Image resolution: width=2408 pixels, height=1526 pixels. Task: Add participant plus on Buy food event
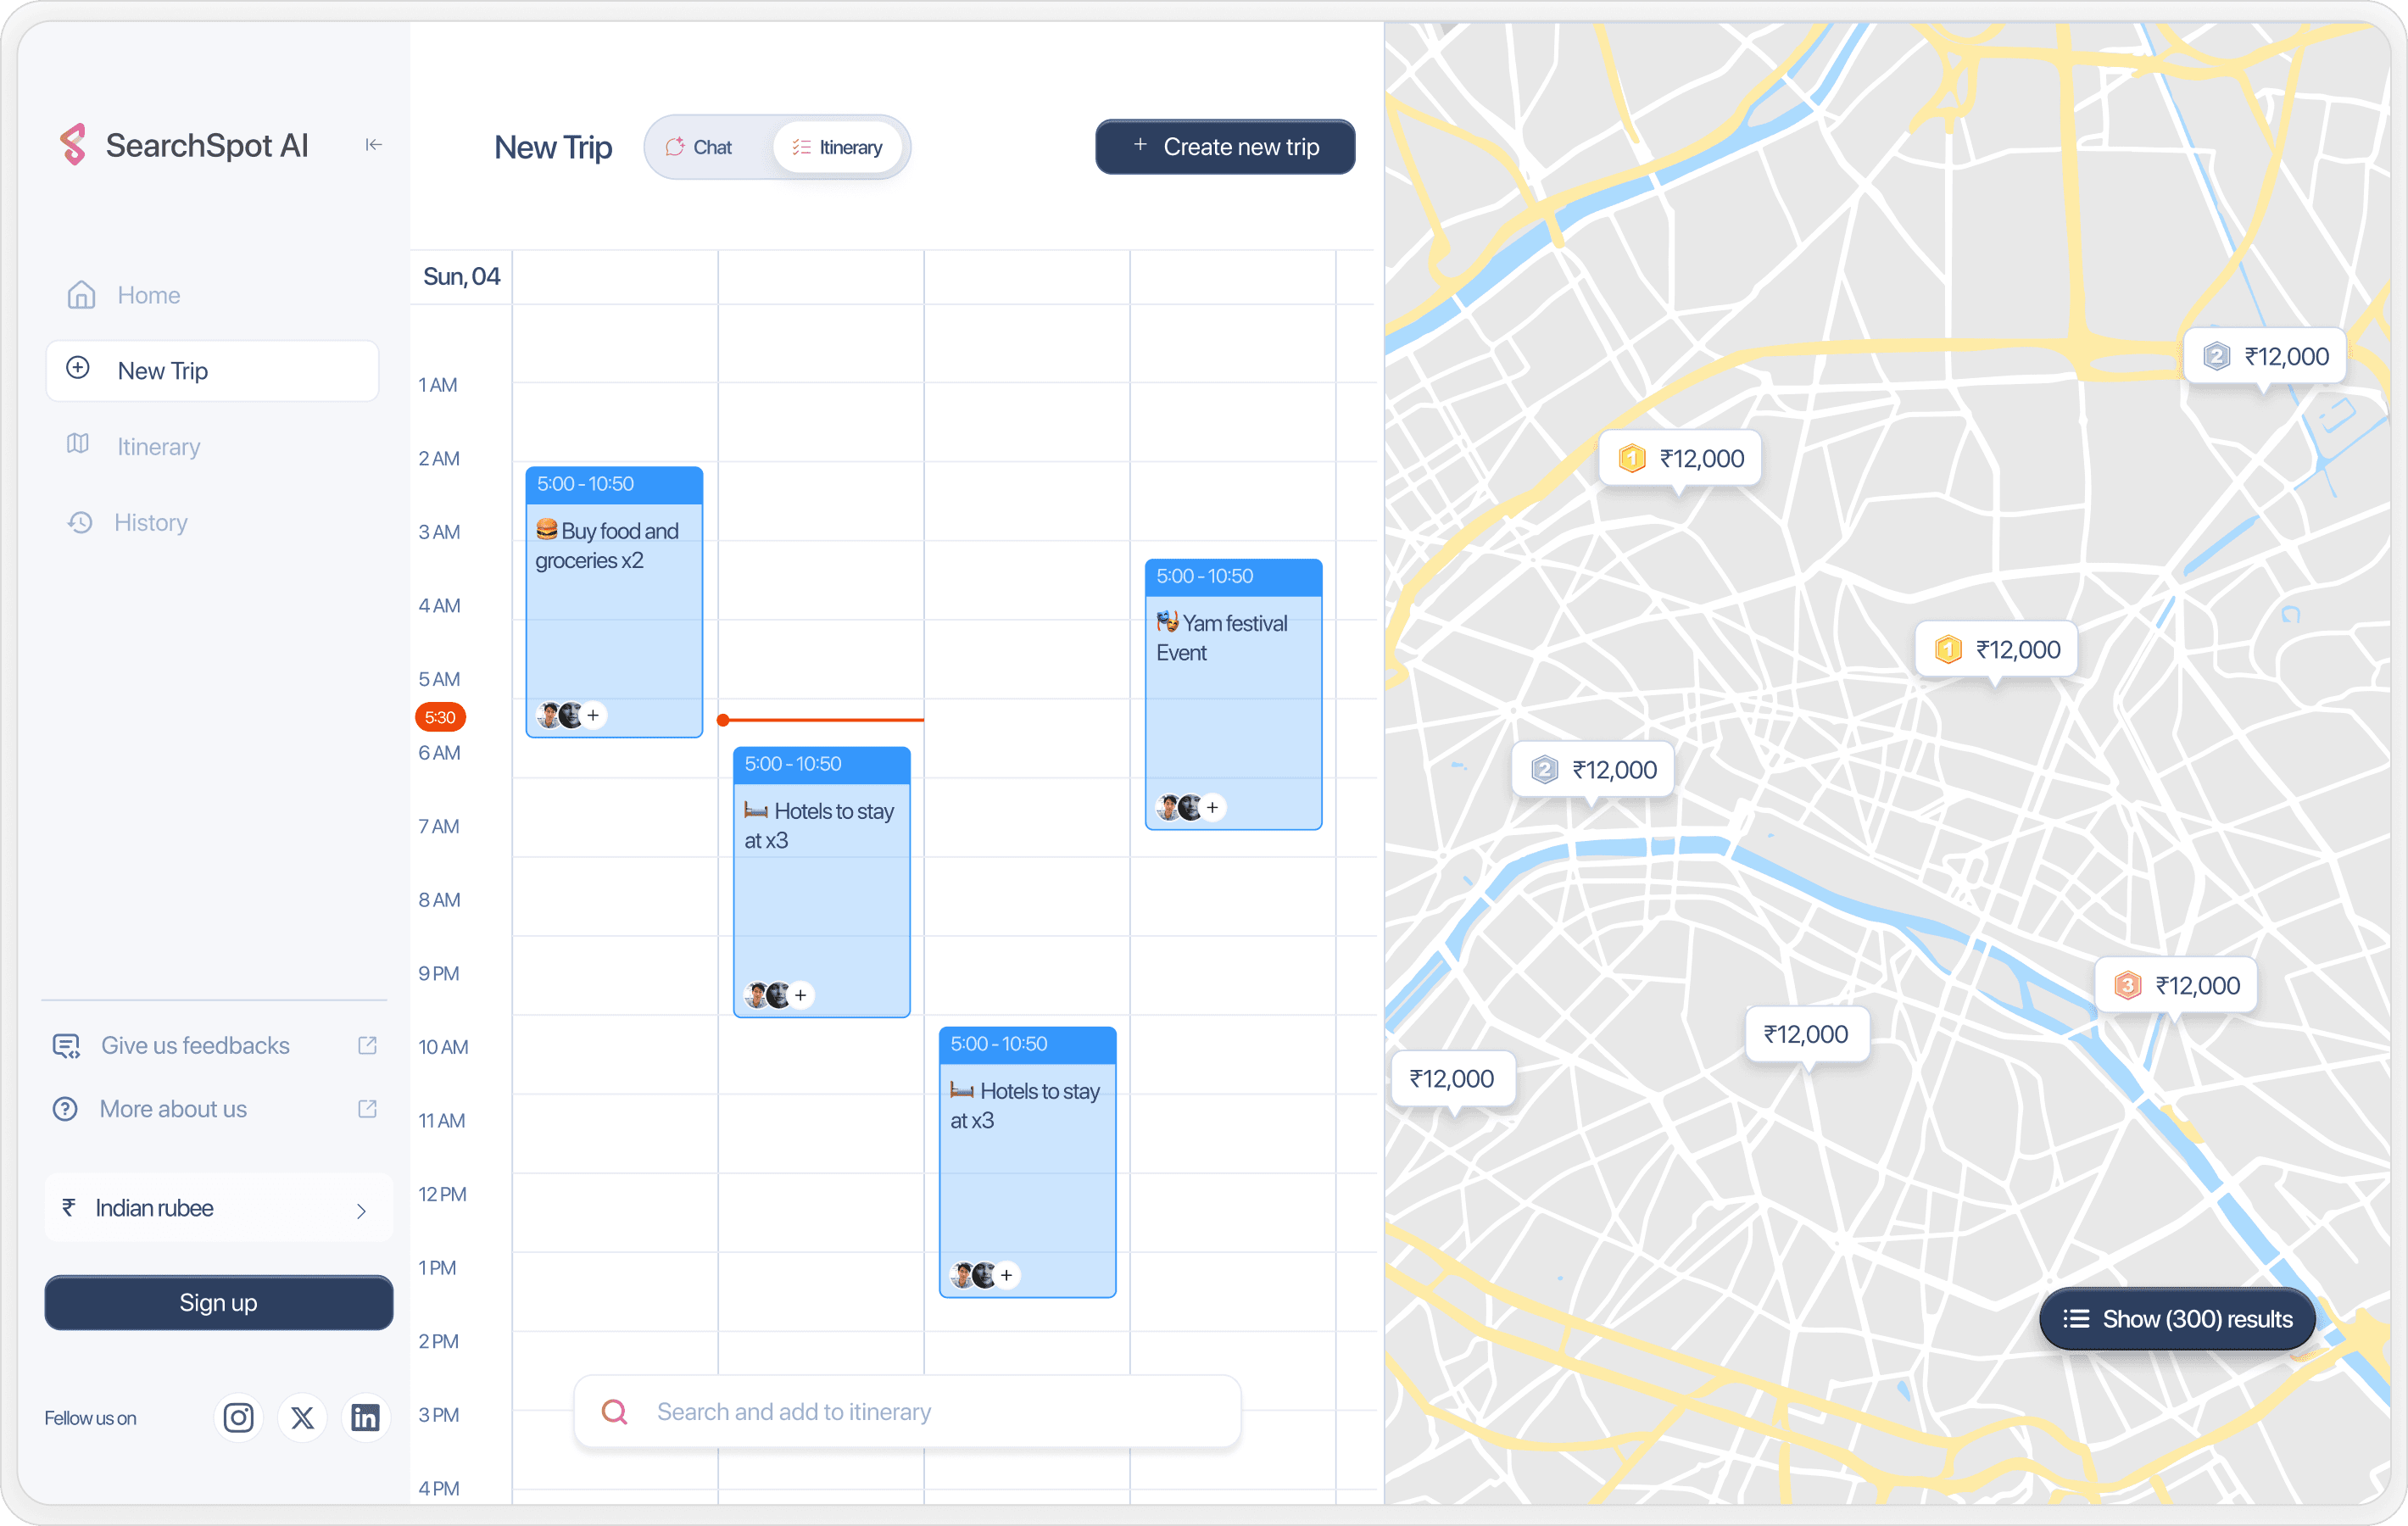593,715
